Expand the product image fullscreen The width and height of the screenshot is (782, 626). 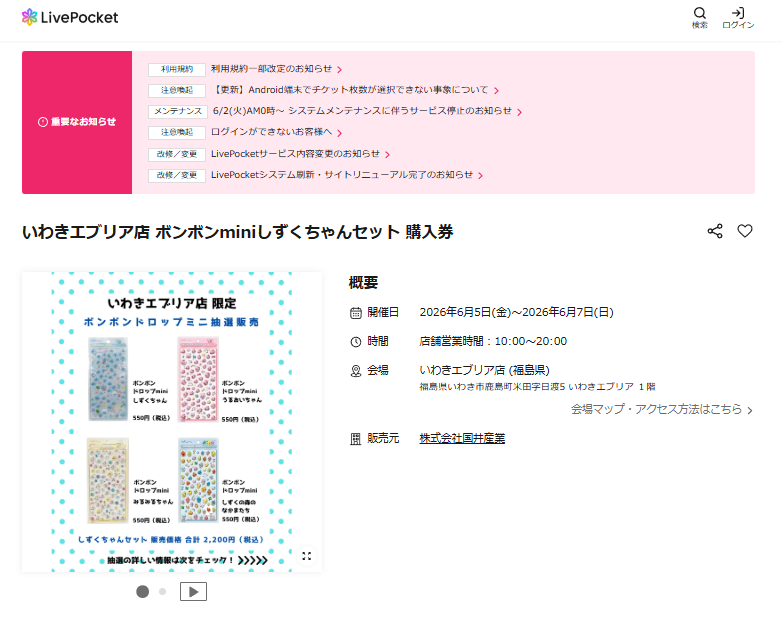click(x=307, y=556)
